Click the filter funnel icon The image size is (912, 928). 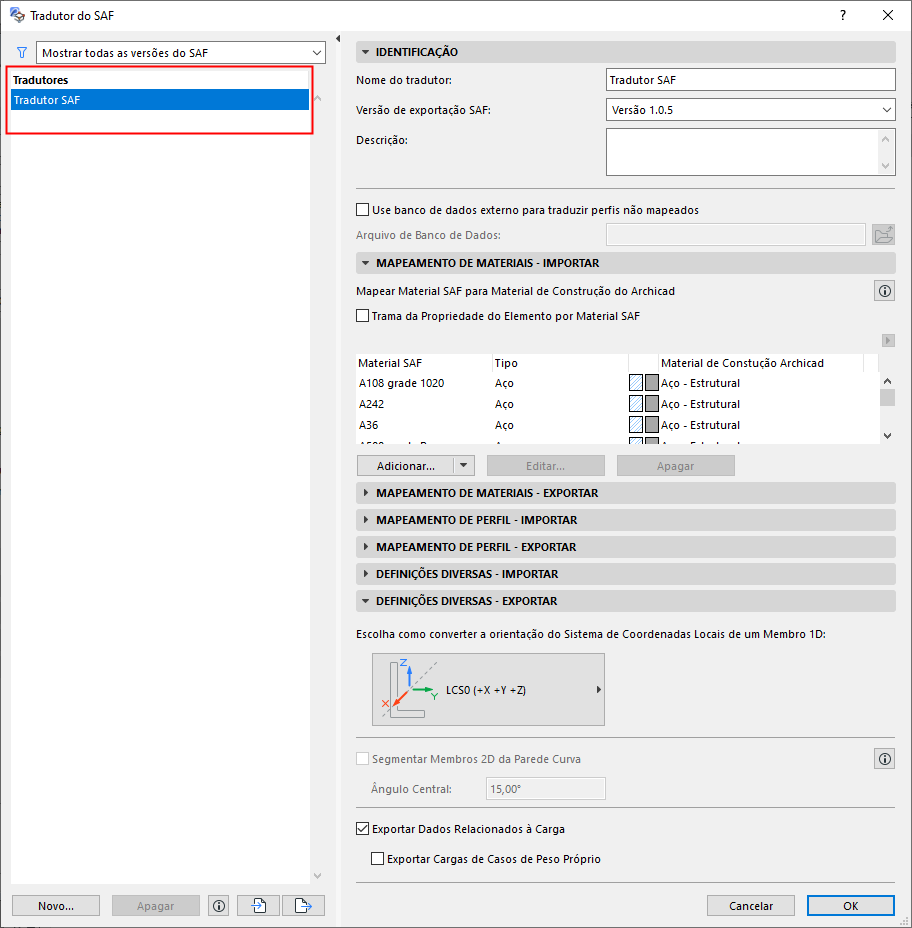coord(22,53)
